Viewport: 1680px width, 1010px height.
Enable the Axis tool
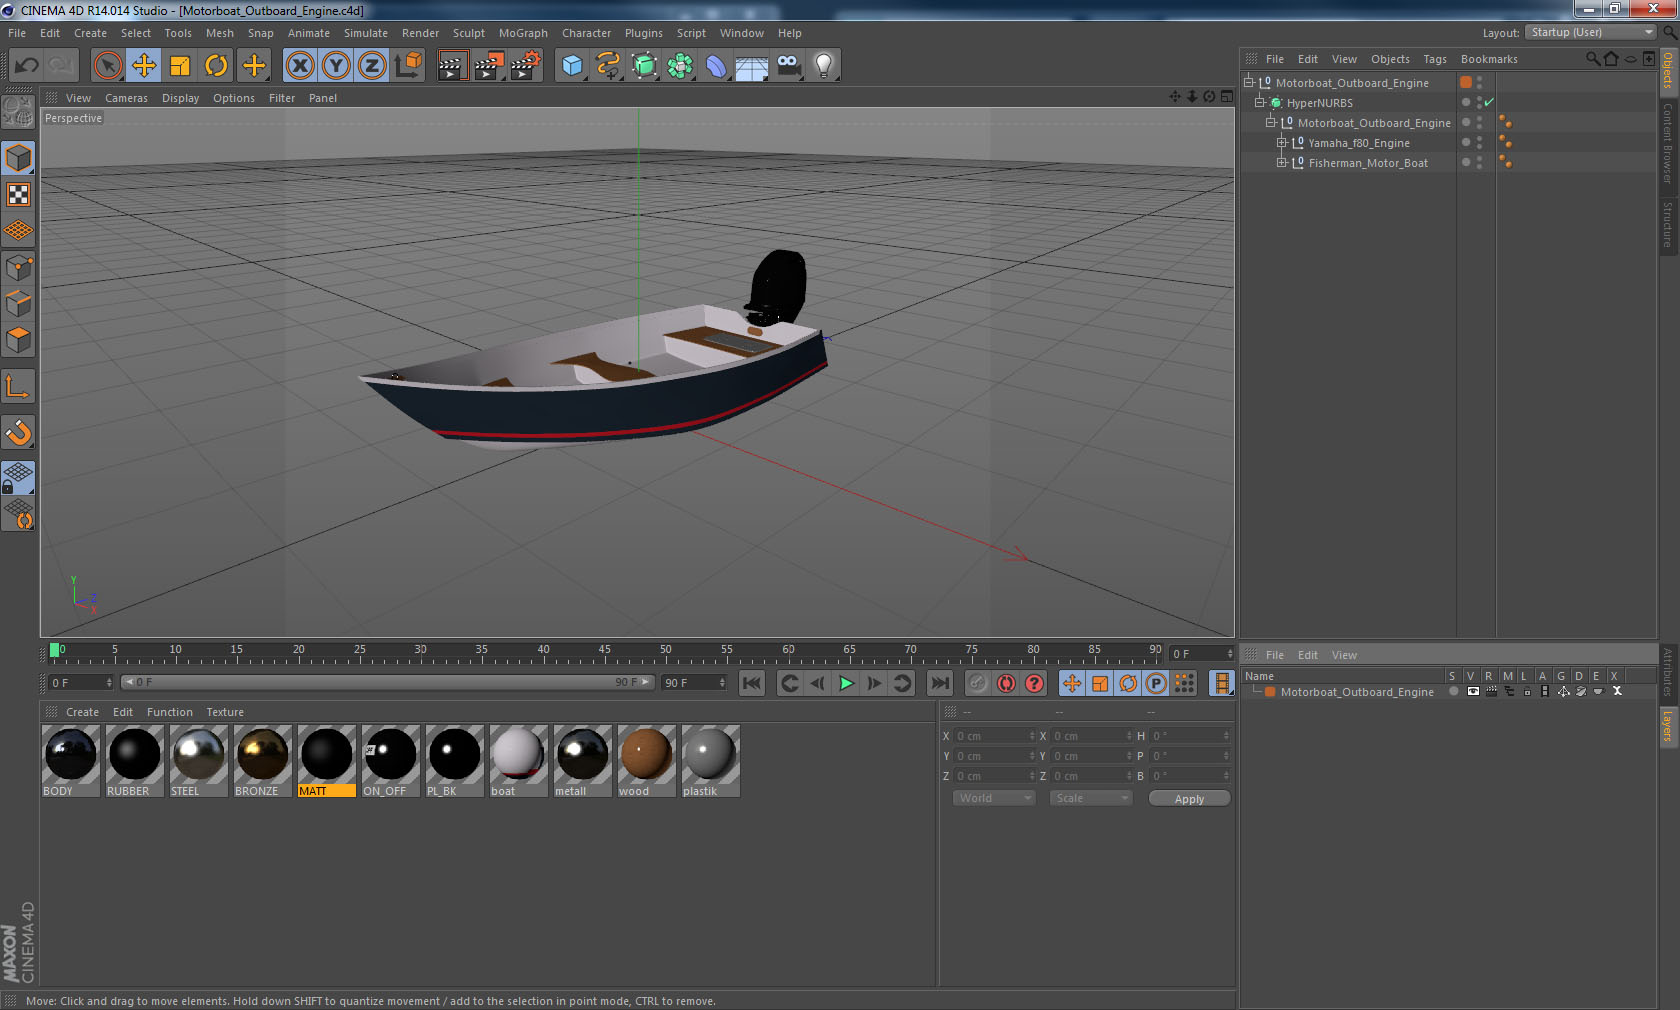coord(18,387)
